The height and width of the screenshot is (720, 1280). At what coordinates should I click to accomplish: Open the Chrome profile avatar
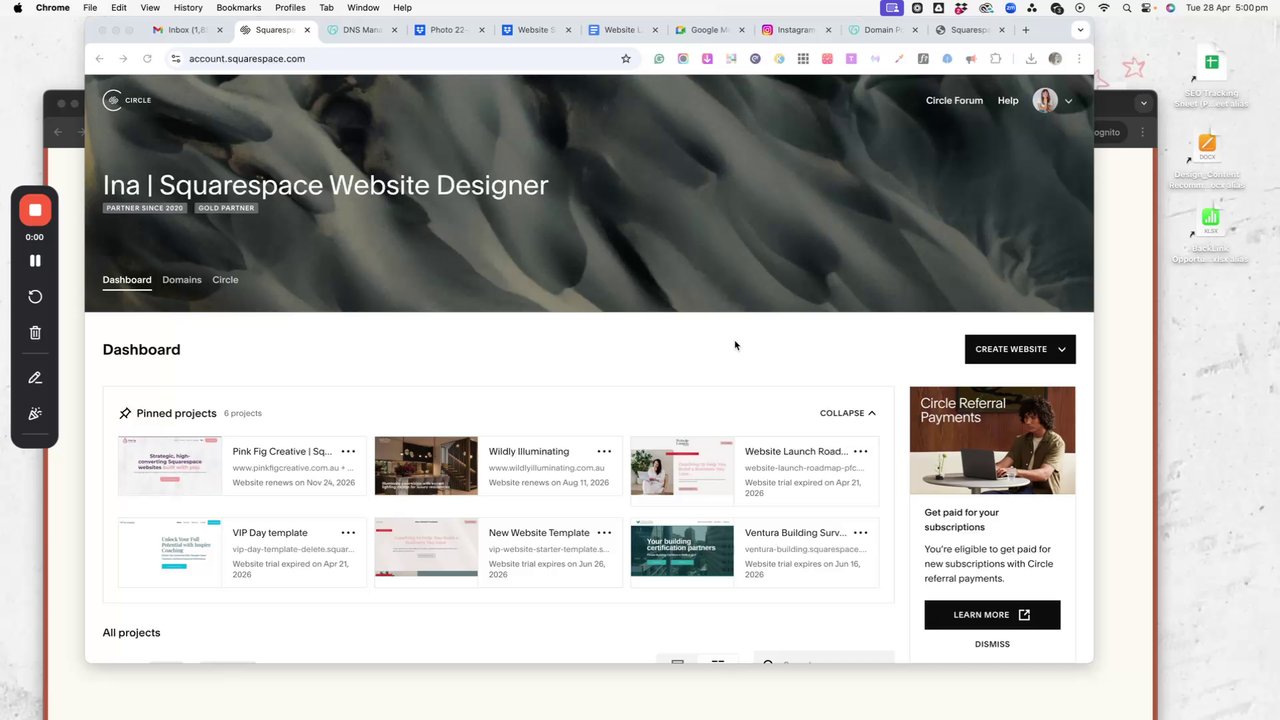(1055, 59)
